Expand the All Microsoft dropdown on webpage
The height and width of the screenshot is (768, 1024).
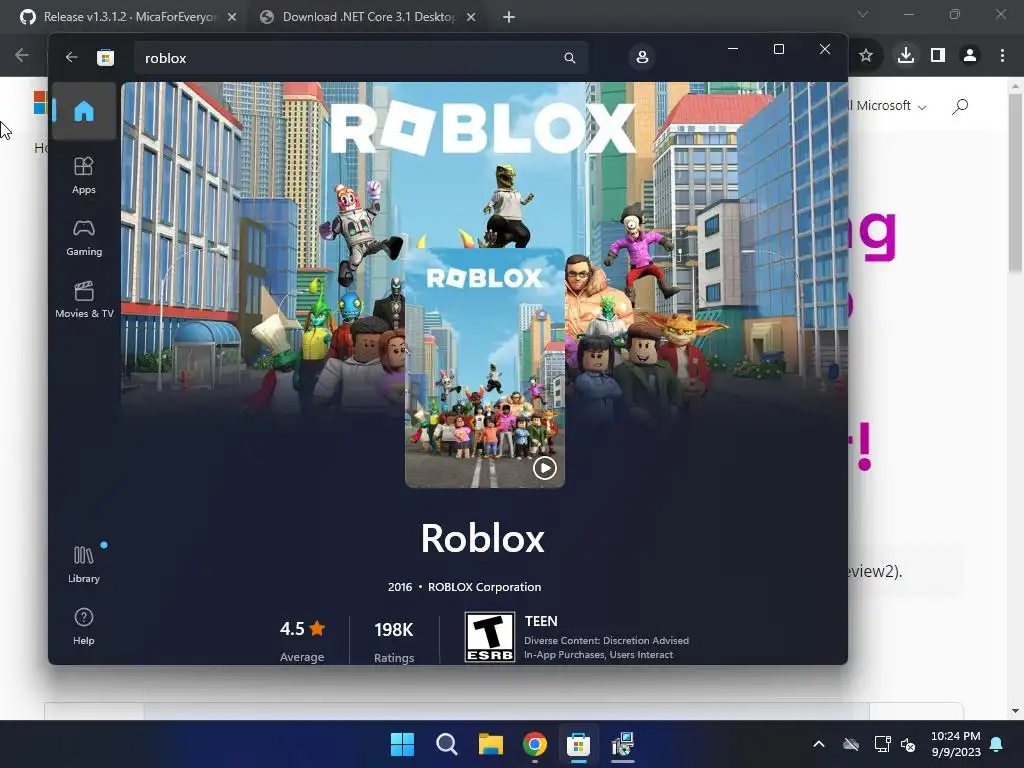click(887, 106)
